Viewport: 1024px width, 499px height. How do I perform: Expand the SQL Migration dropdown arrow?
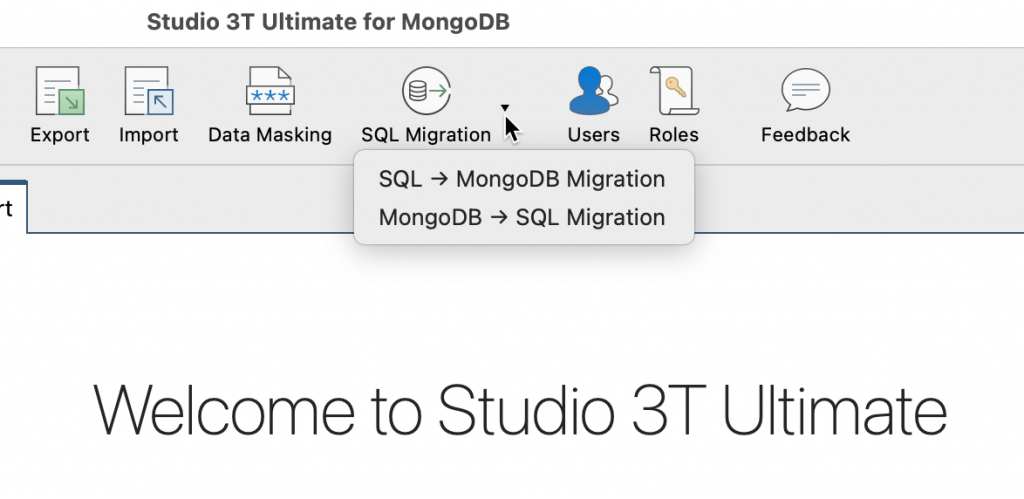(x=505, y=108)
